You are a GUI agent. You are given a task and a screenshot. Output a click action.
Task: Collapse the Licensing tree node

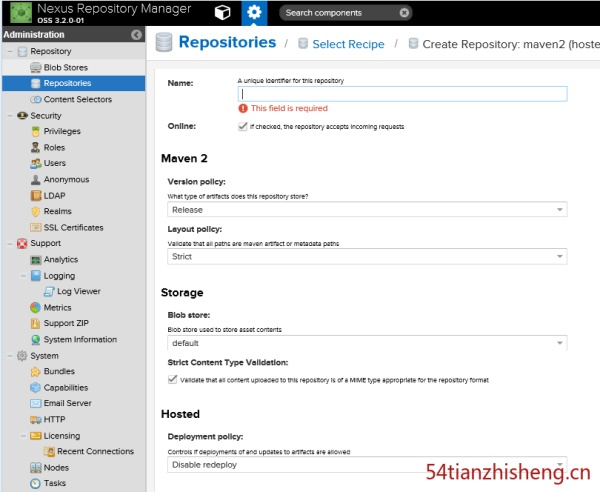click(23, 436)
